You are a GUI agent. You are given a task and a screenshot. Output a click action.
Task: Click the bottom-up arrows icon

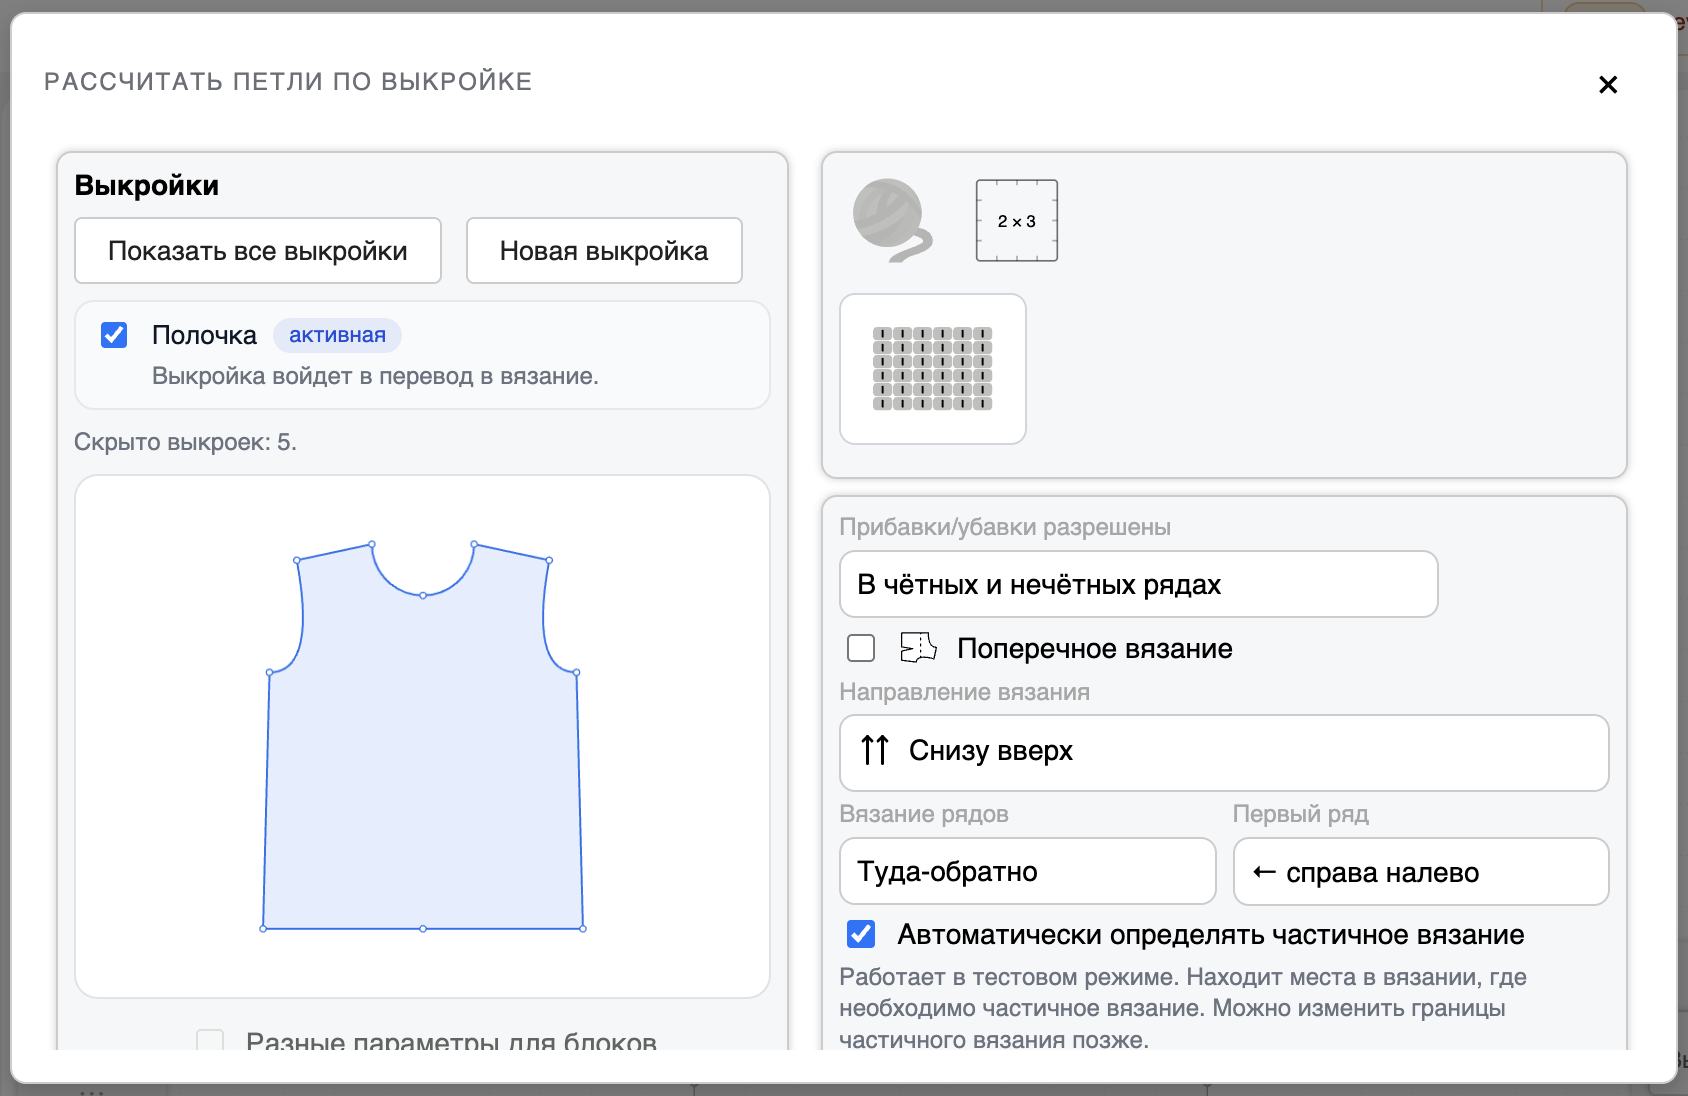[875, 750]
